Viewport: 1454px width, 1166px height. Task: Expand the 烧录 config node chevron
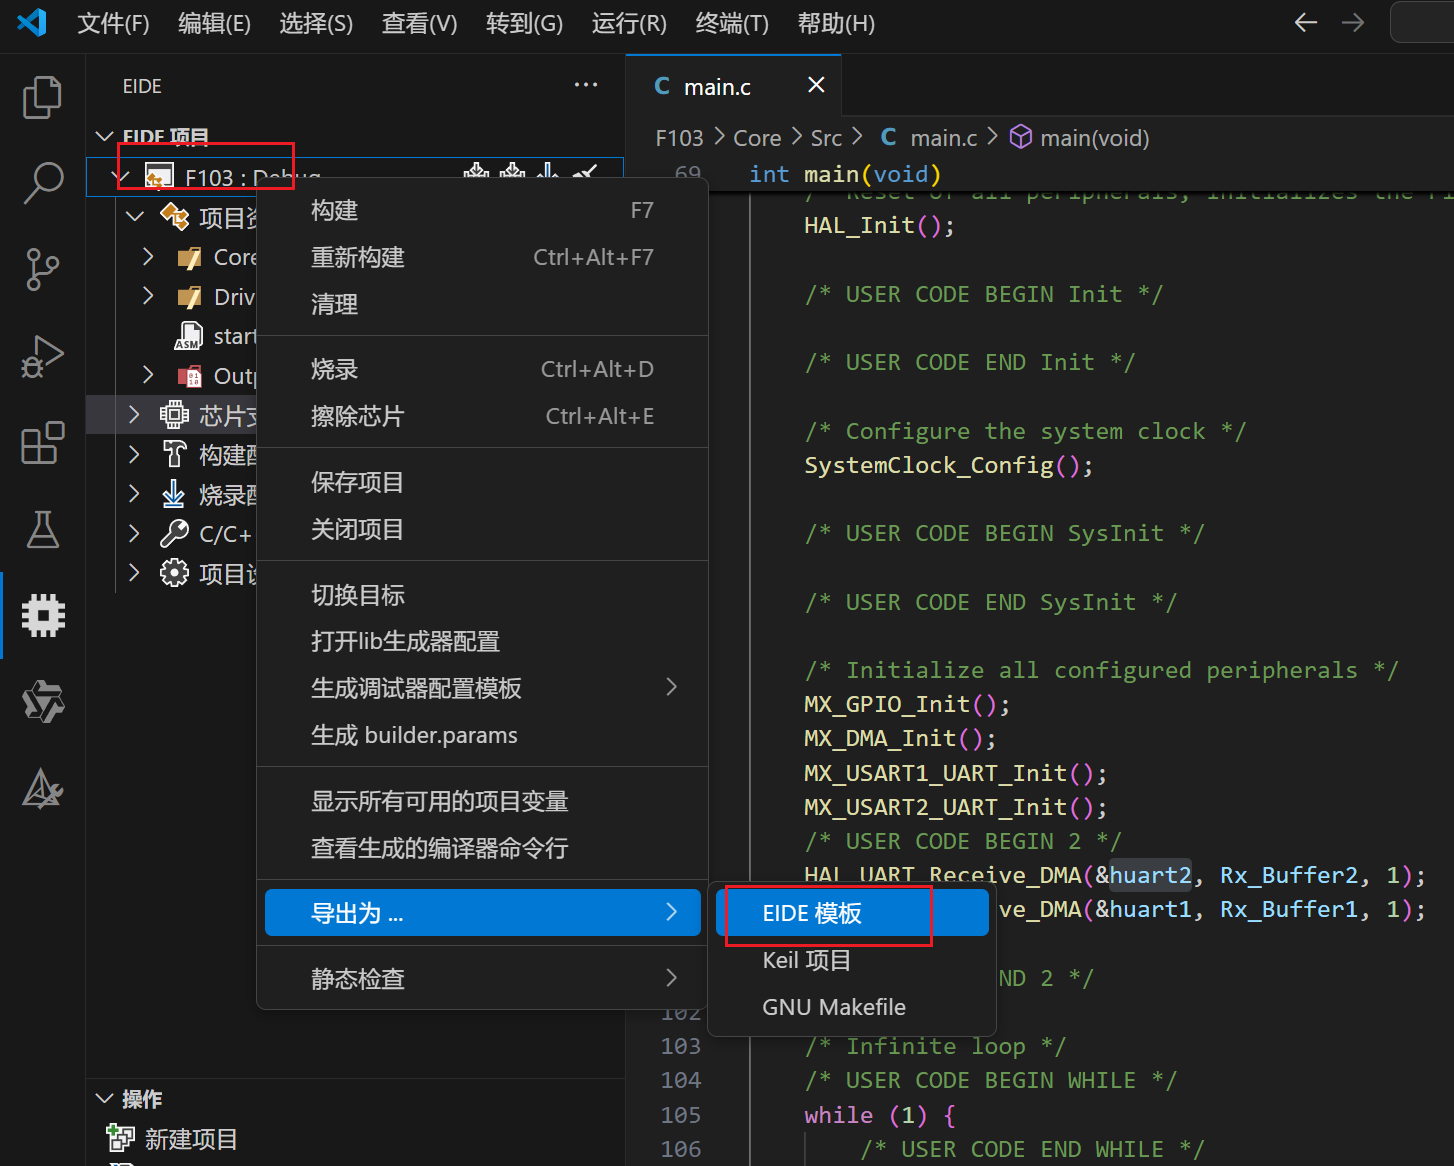[134, 494]
